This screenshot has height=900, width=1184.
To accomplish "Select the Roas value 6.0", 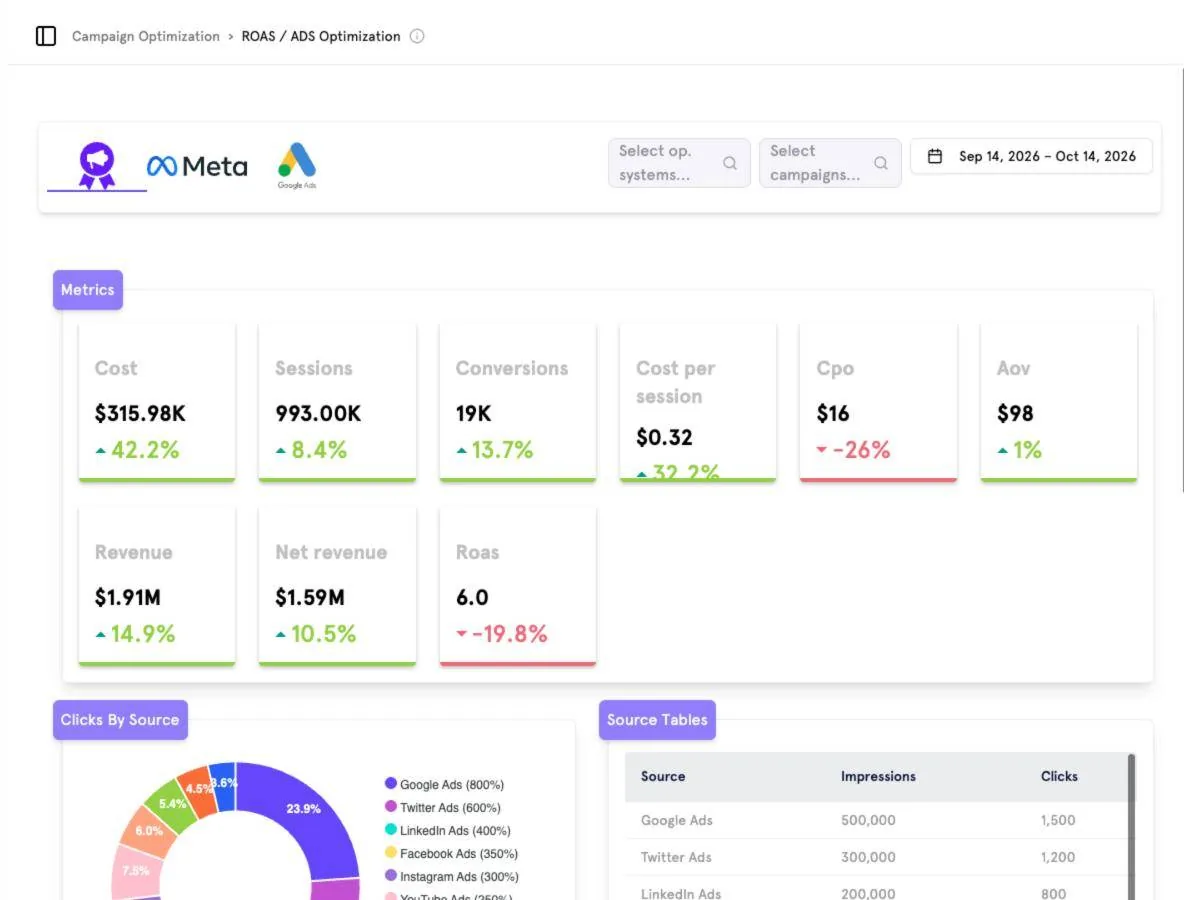I will pos(472,598).
